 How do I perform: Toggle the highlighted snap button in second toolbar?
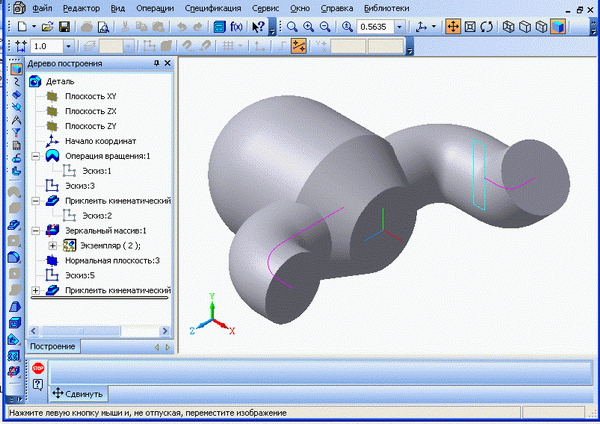[298, 46]
